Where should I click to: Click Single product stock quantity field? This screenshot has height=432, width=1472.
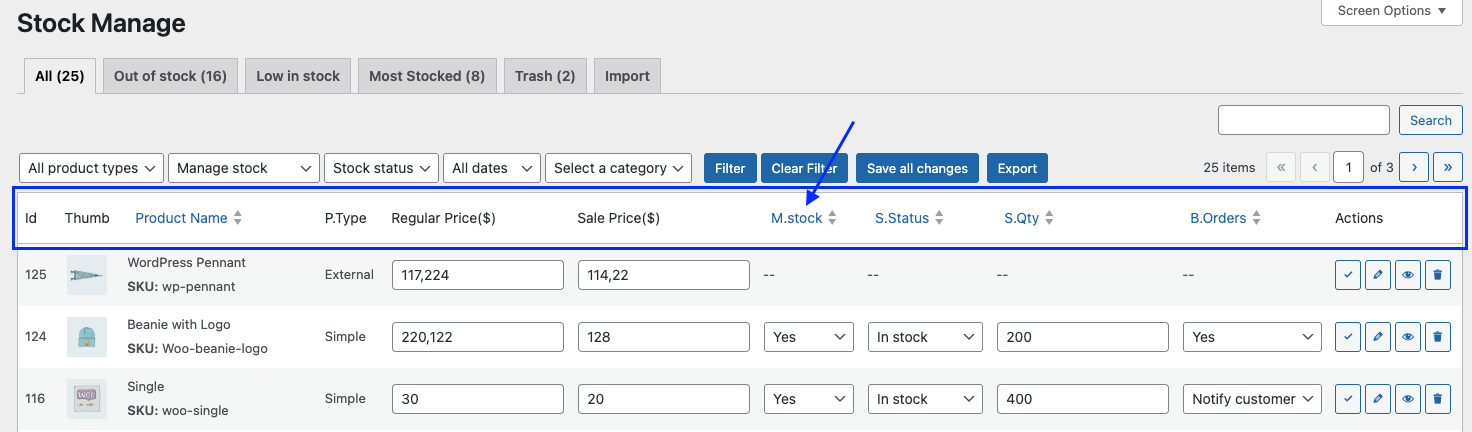(x=1083, y=399)
